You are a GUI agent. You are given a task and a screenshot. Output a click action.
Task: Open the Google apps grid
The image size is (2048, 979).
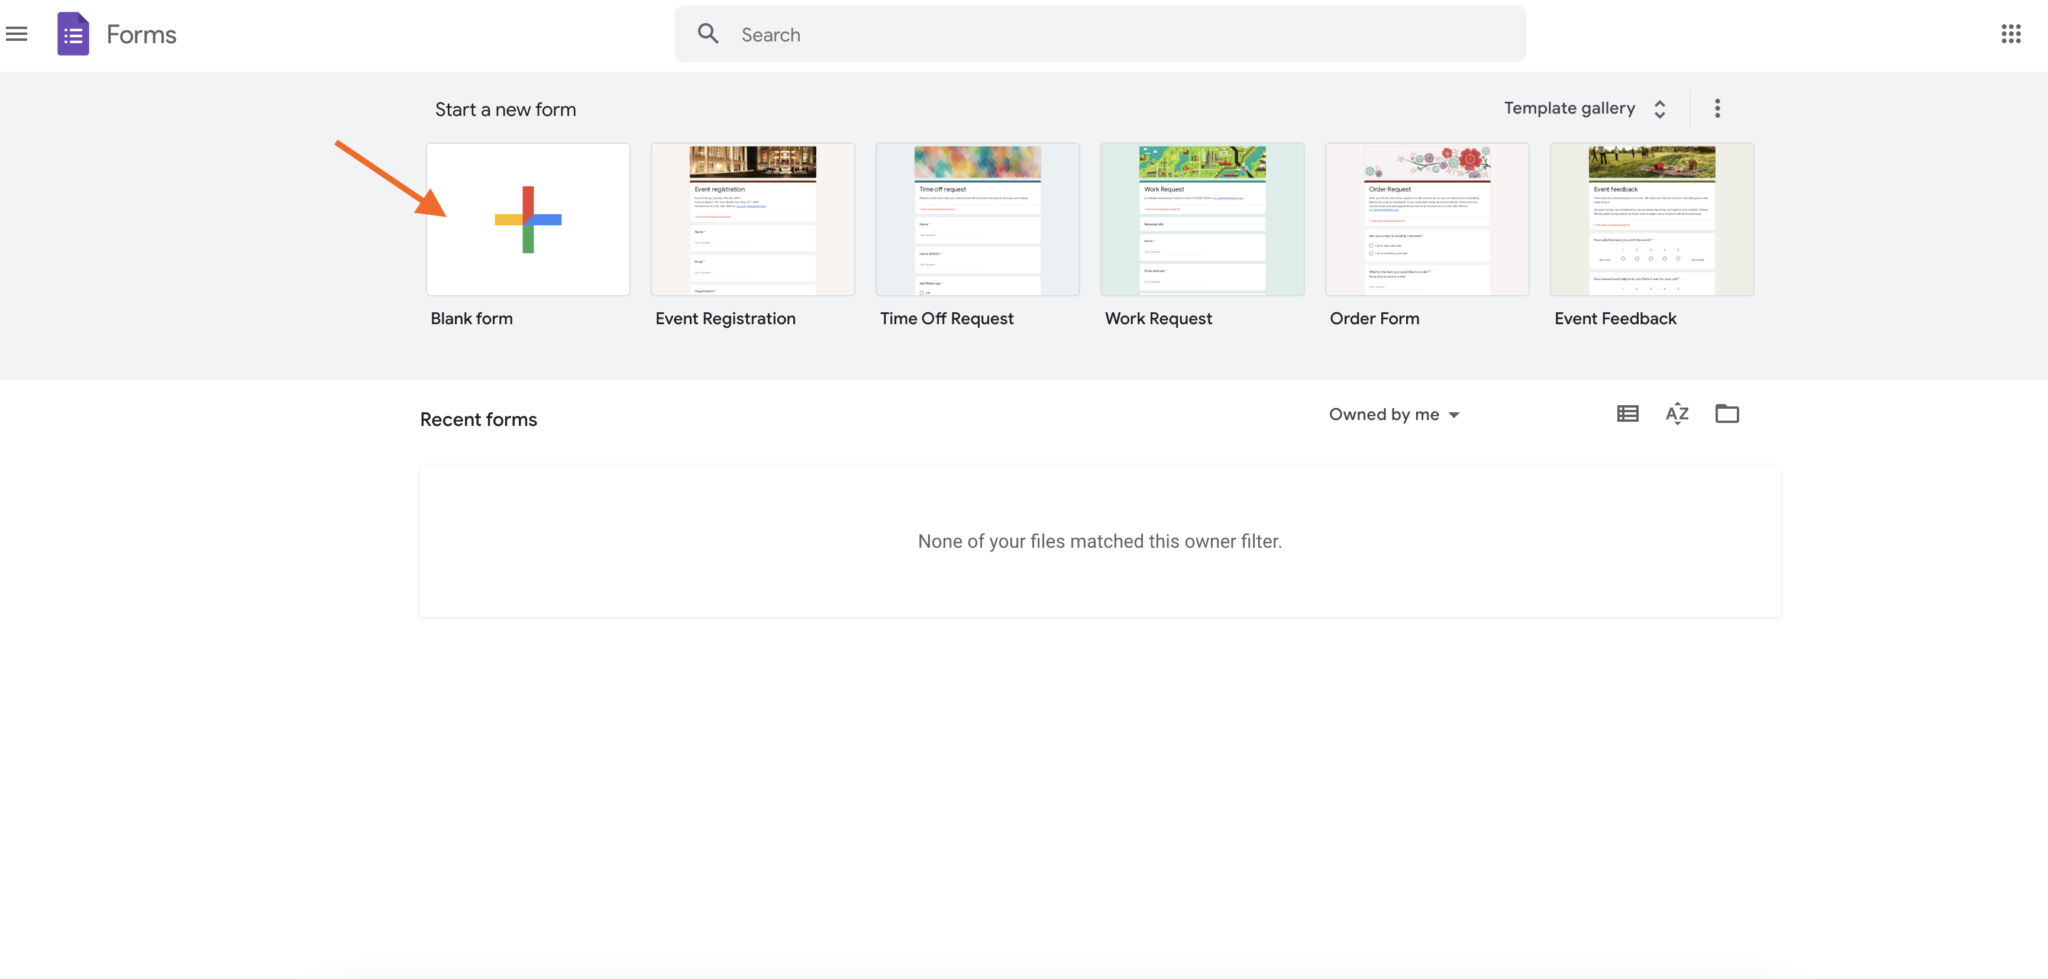pos(2011,33)
